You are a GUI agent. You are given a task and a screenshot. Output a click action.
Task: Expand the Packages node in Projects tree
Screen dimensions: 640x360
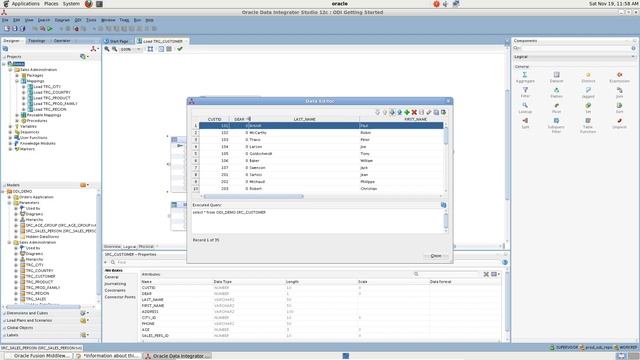pos(17,76)
